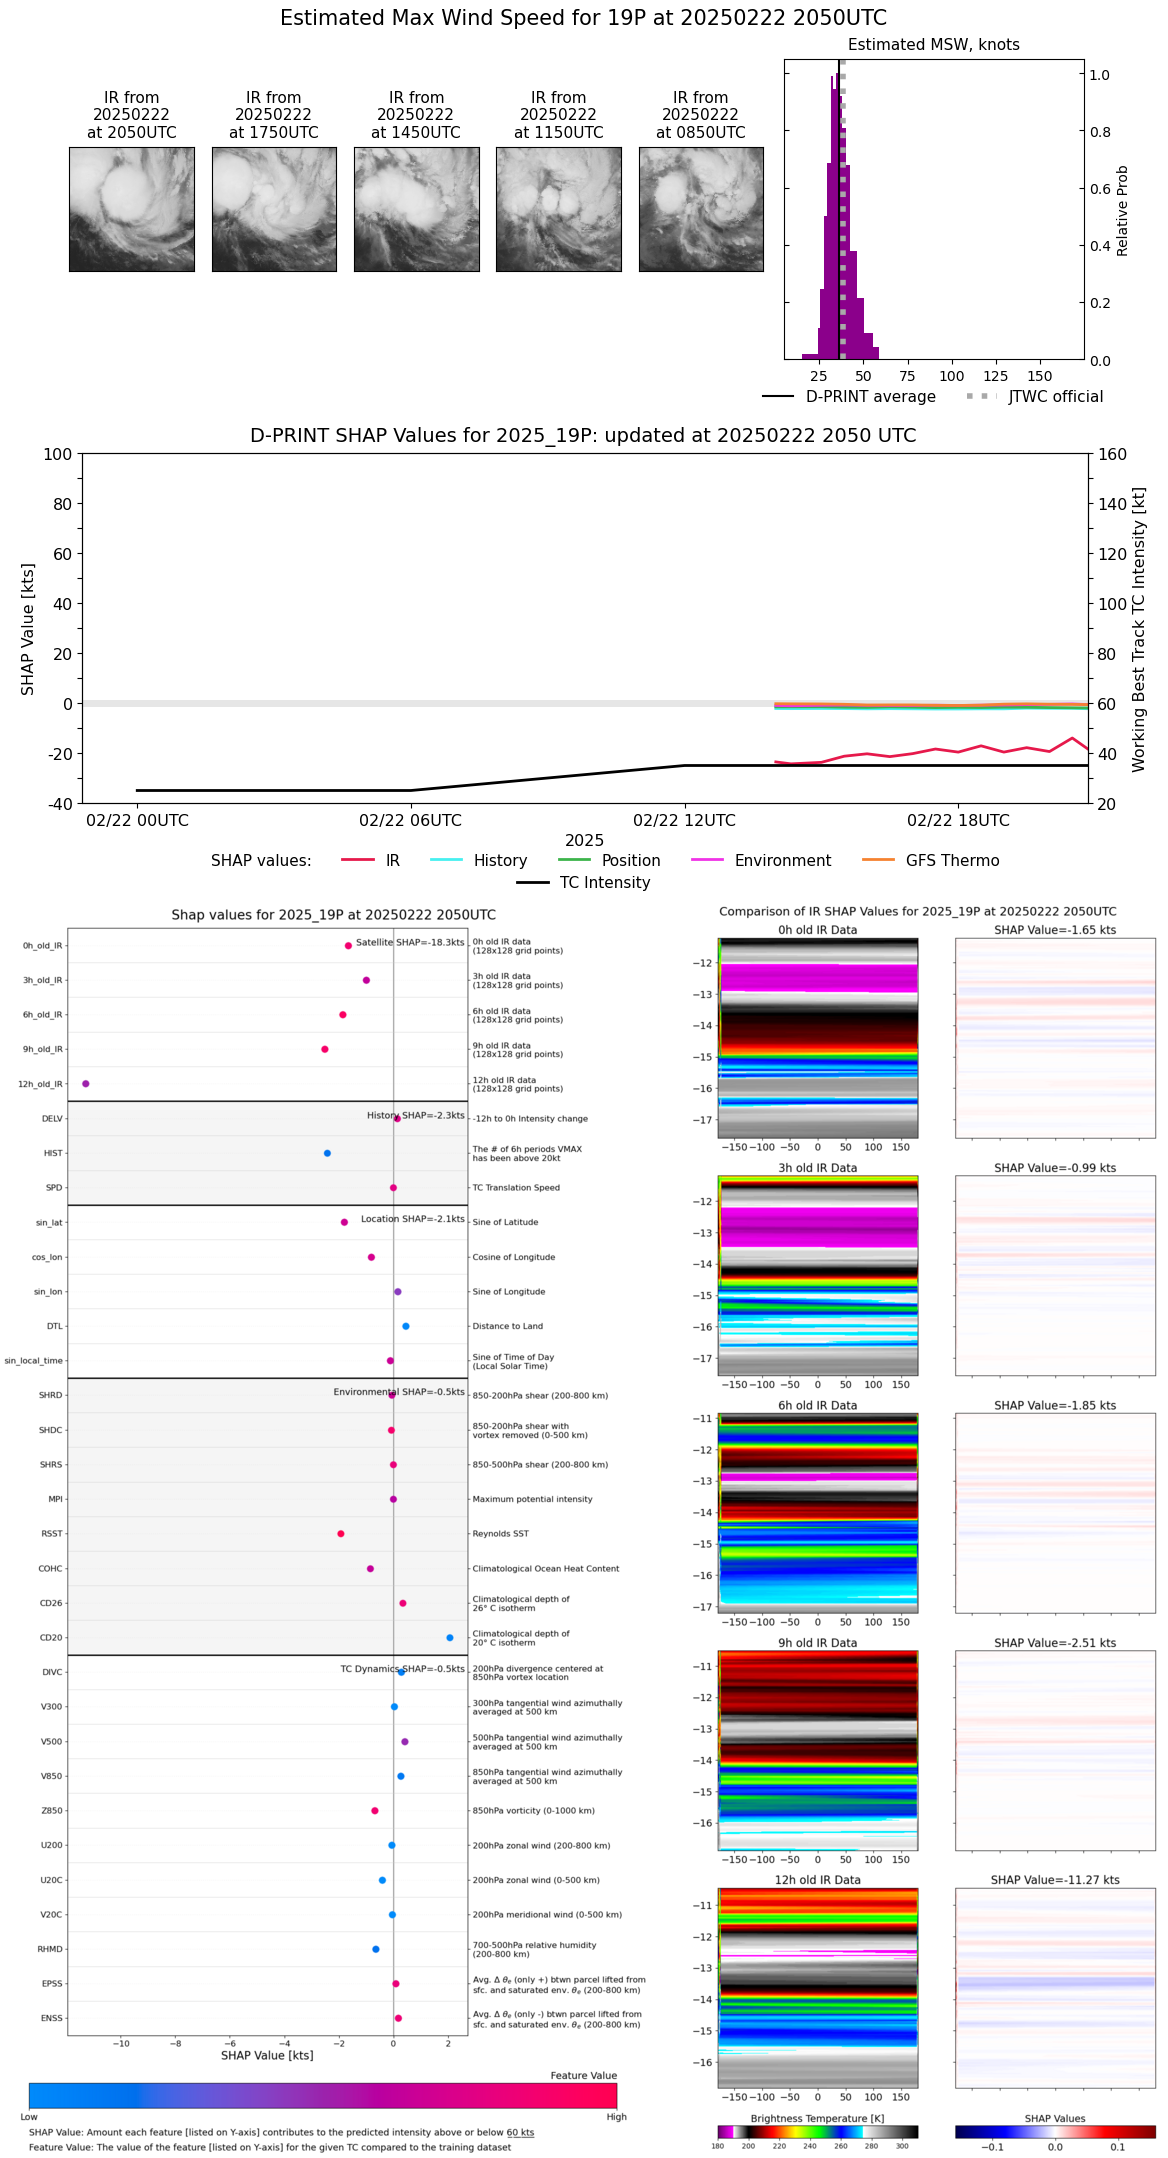
Task: Select the 1450UTC IR satellite image
Action: click(x=416, y=209)
